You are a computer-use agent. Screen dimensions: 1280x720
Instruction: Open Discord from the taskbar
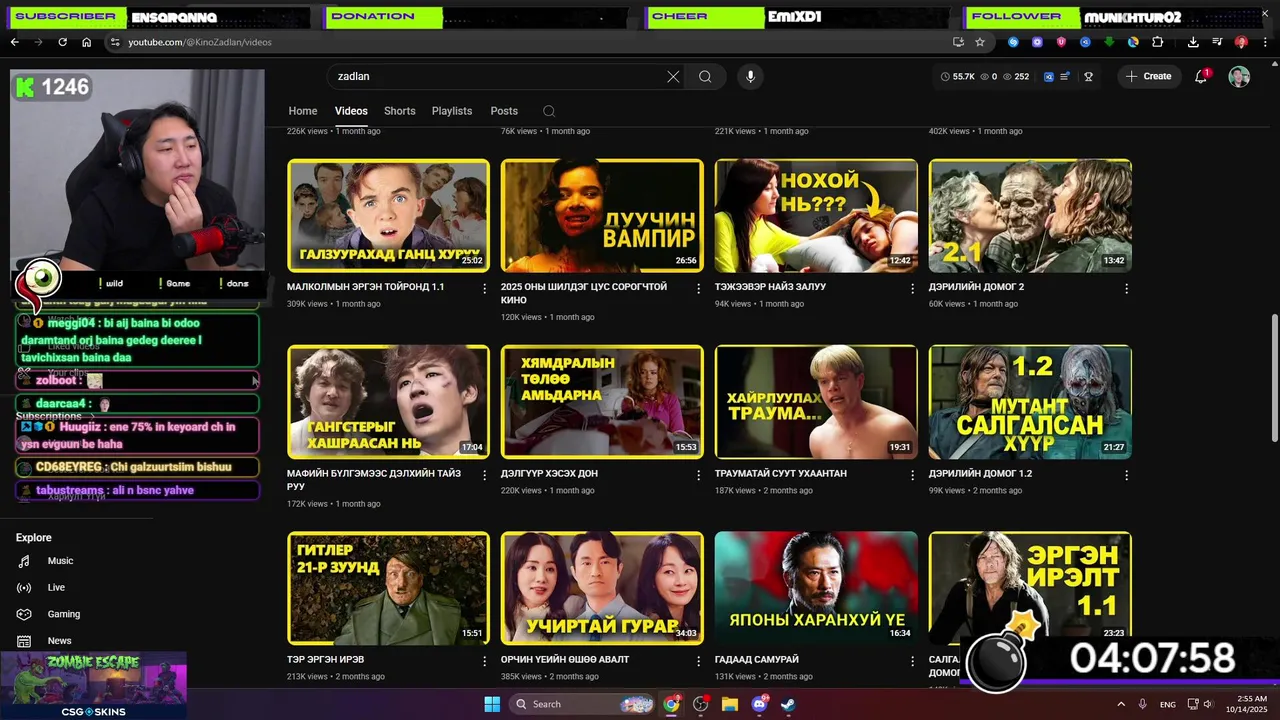pyautogui.click(x=759, y=704)
